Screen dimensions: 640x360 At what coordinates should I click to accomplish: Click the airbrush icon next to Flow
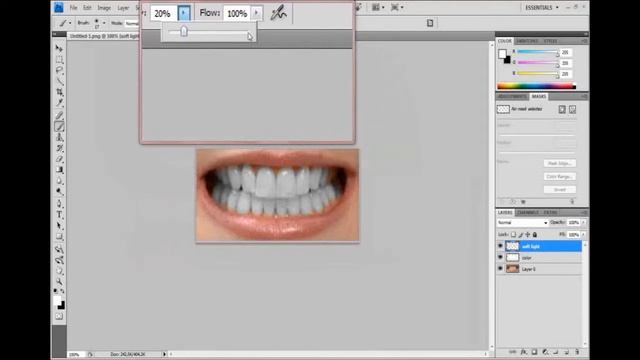coord(279,13)
